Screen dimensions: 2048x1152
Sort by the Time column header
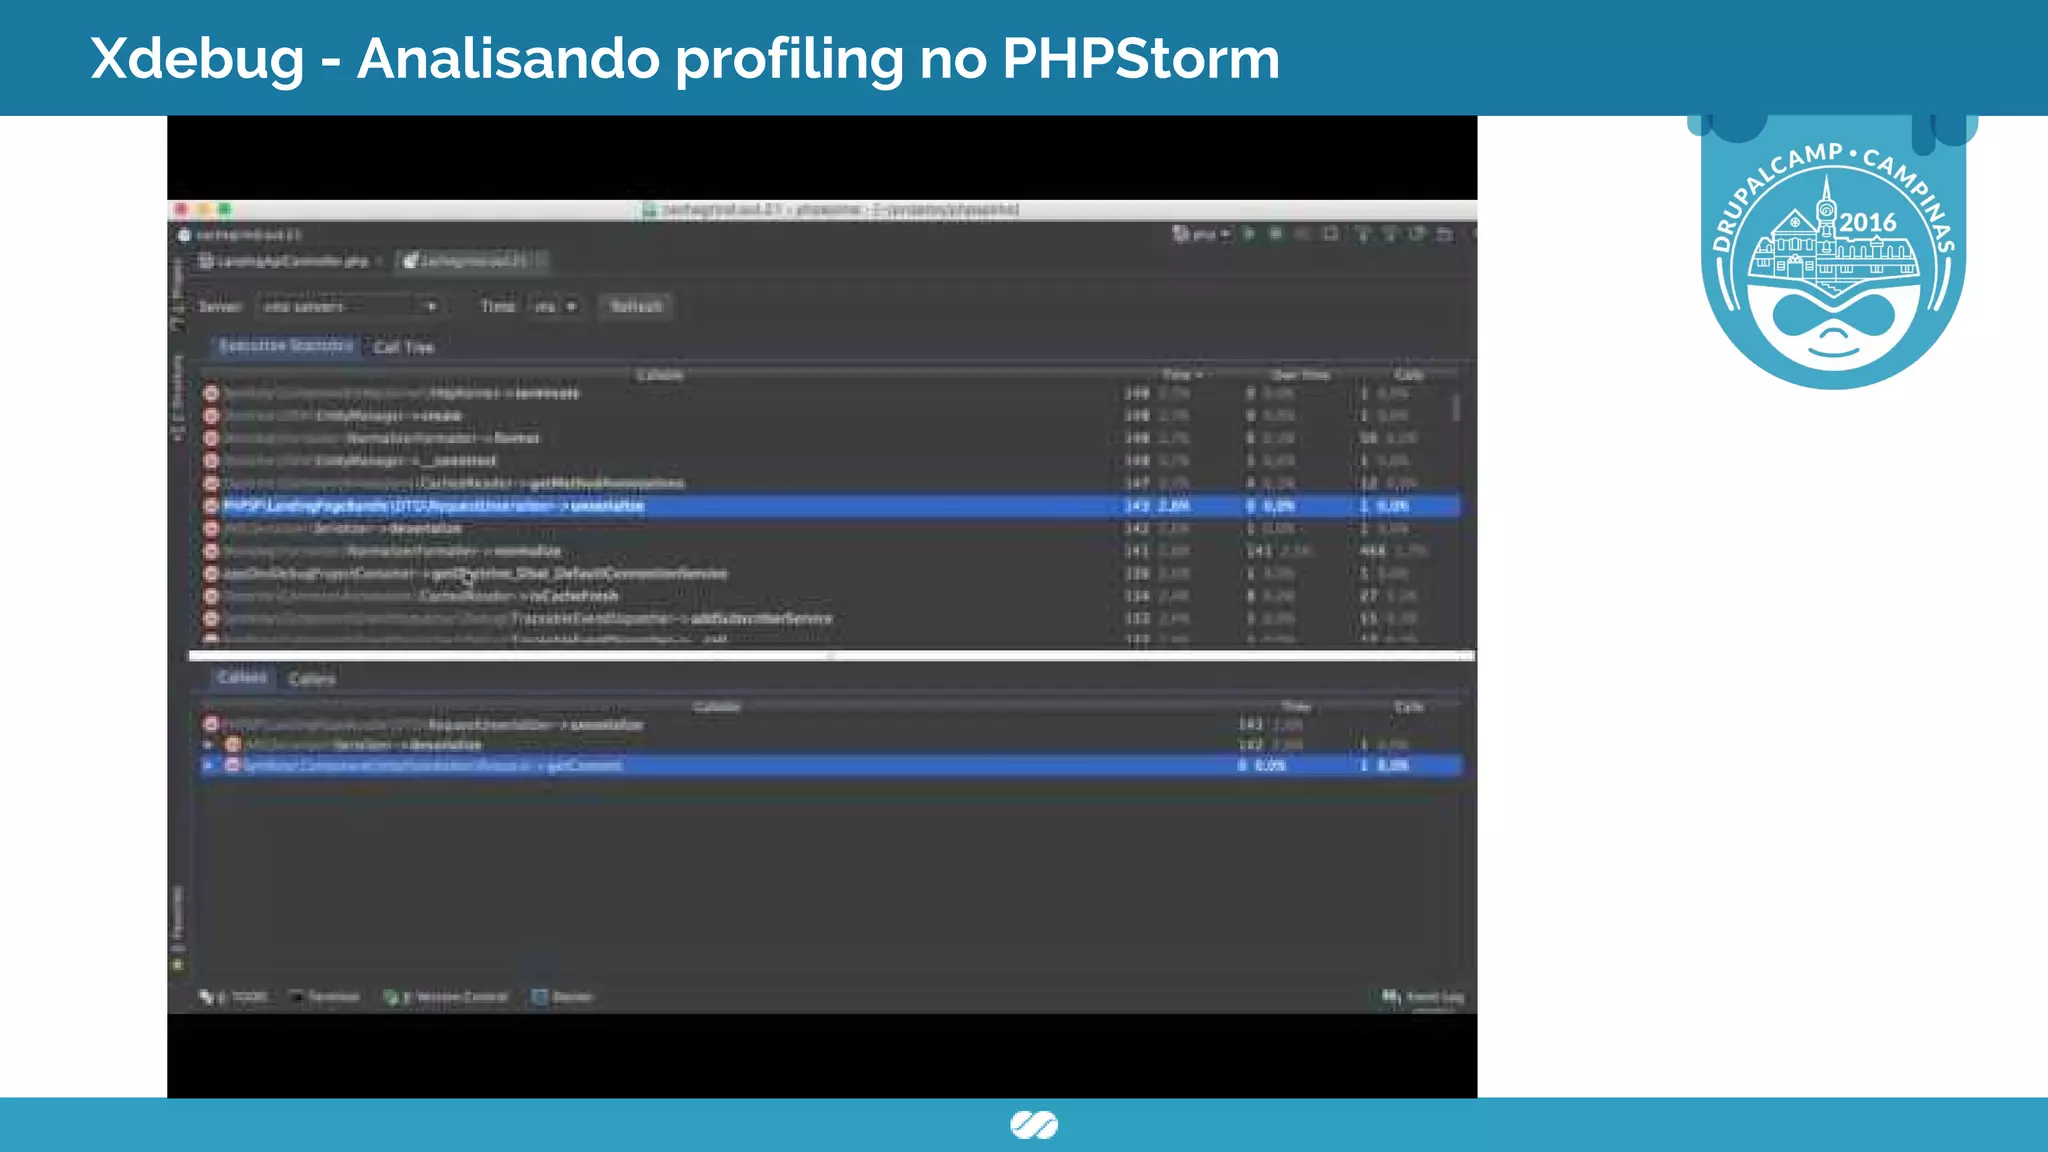point(1182,375)
